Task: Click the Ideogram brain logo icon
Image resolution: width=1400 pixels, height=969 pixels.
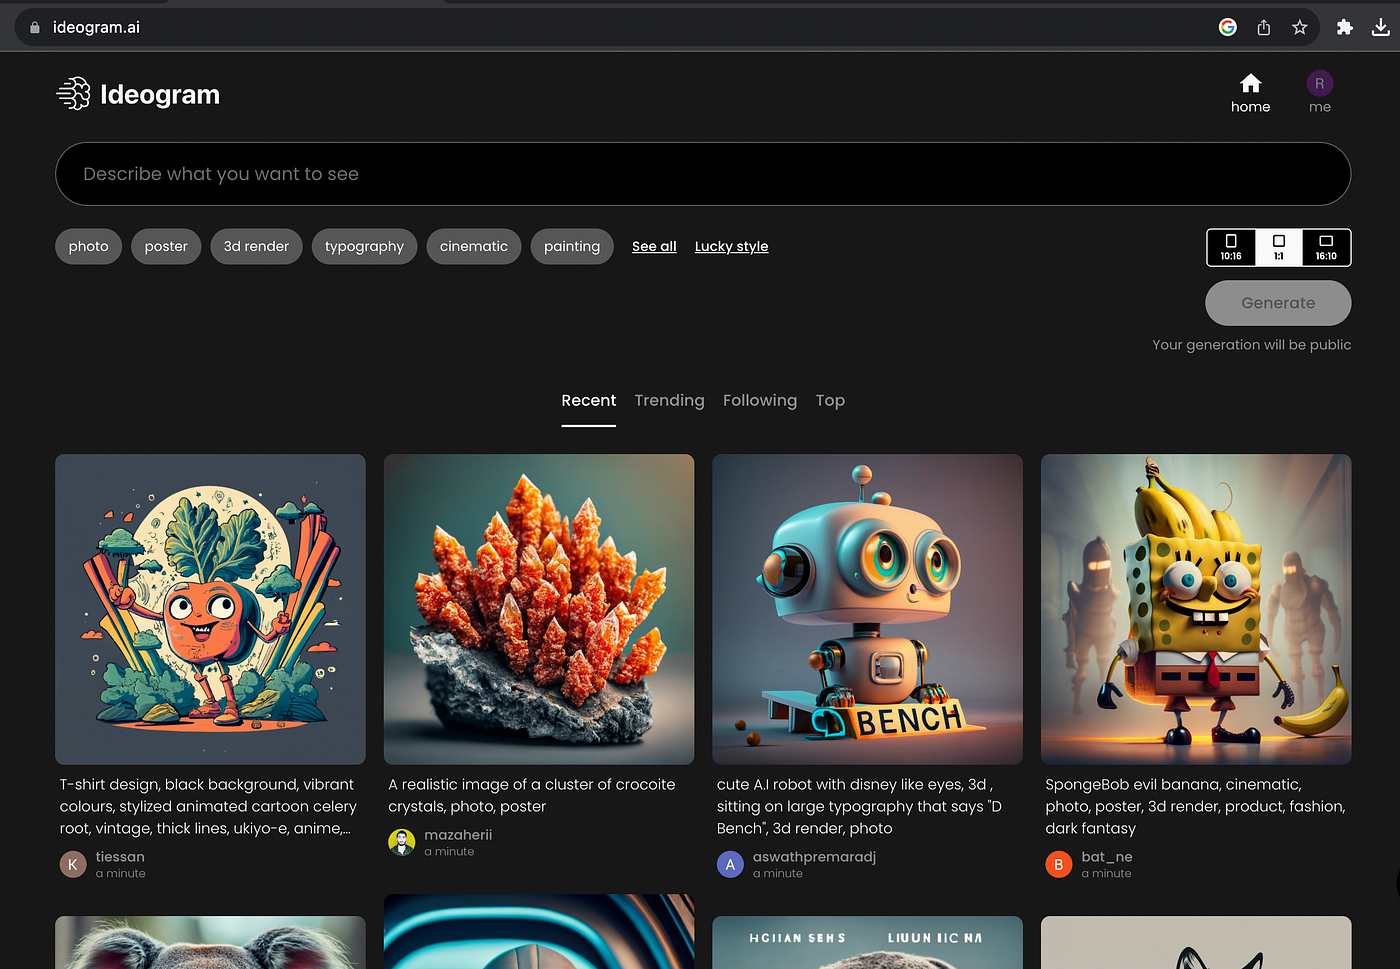Action: click(x=74, y=94)
